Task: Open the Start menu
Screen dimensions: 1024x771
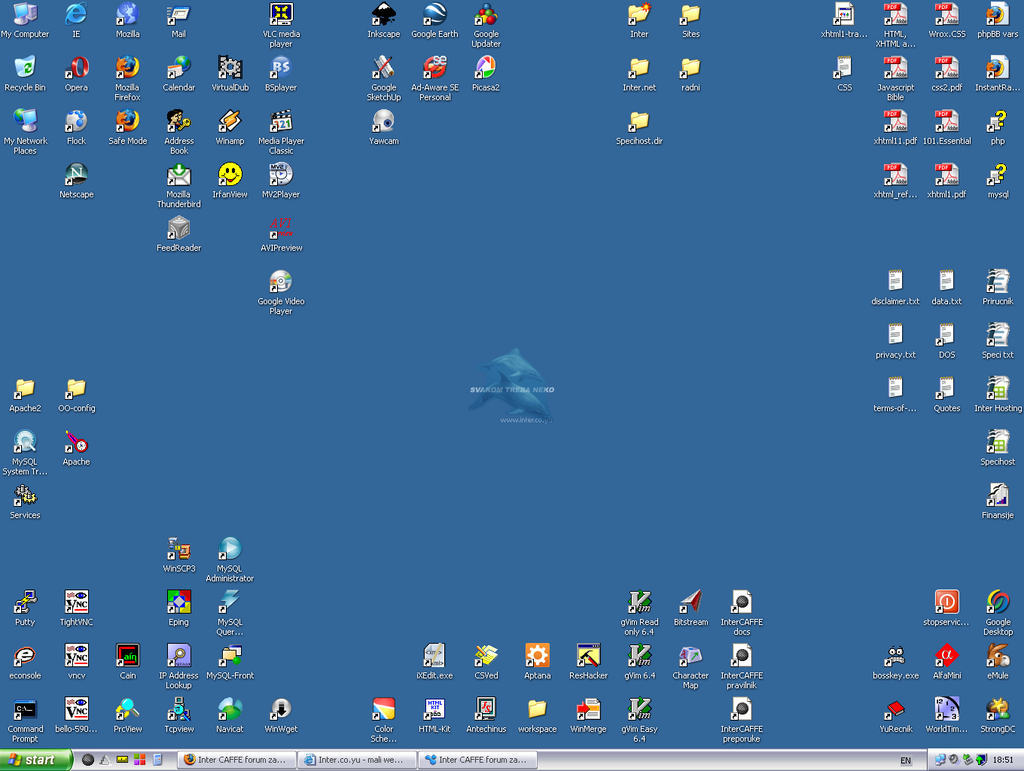Action: point(35,760)
